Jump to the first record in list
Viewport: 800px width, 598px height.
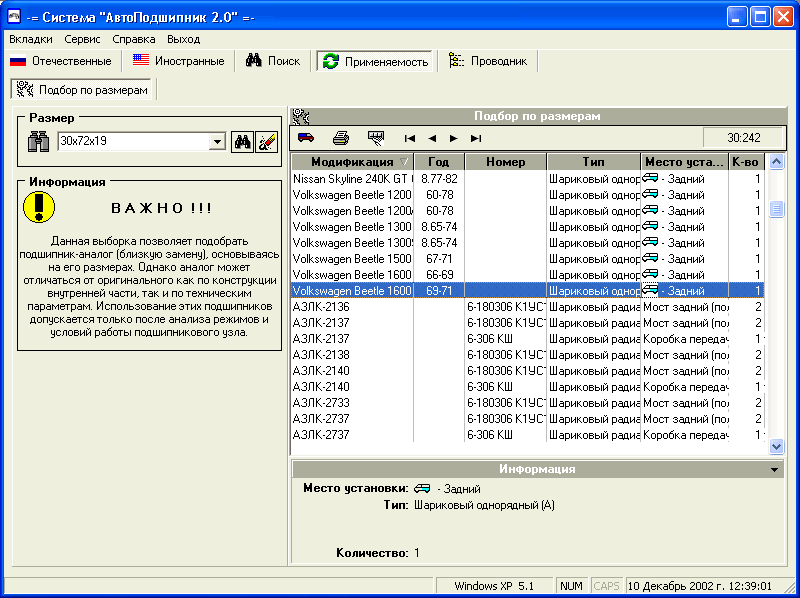[x=410, y=138]
